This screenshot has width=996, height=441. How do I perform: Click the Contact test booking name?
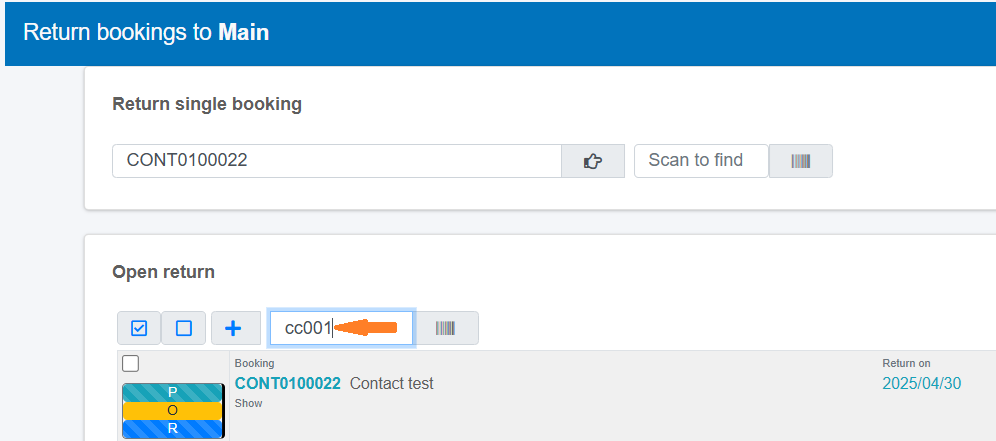[392, 383]
